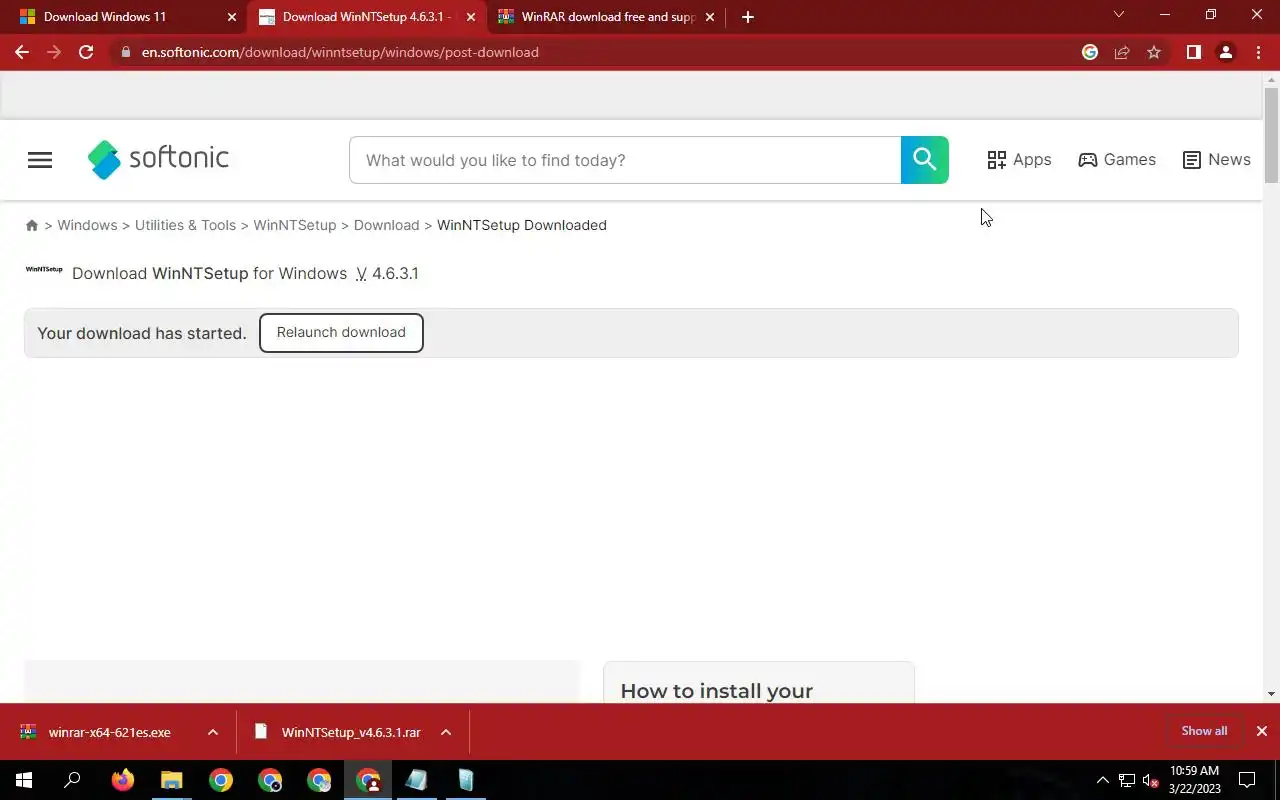Click the address bar URL

point(340,52)
